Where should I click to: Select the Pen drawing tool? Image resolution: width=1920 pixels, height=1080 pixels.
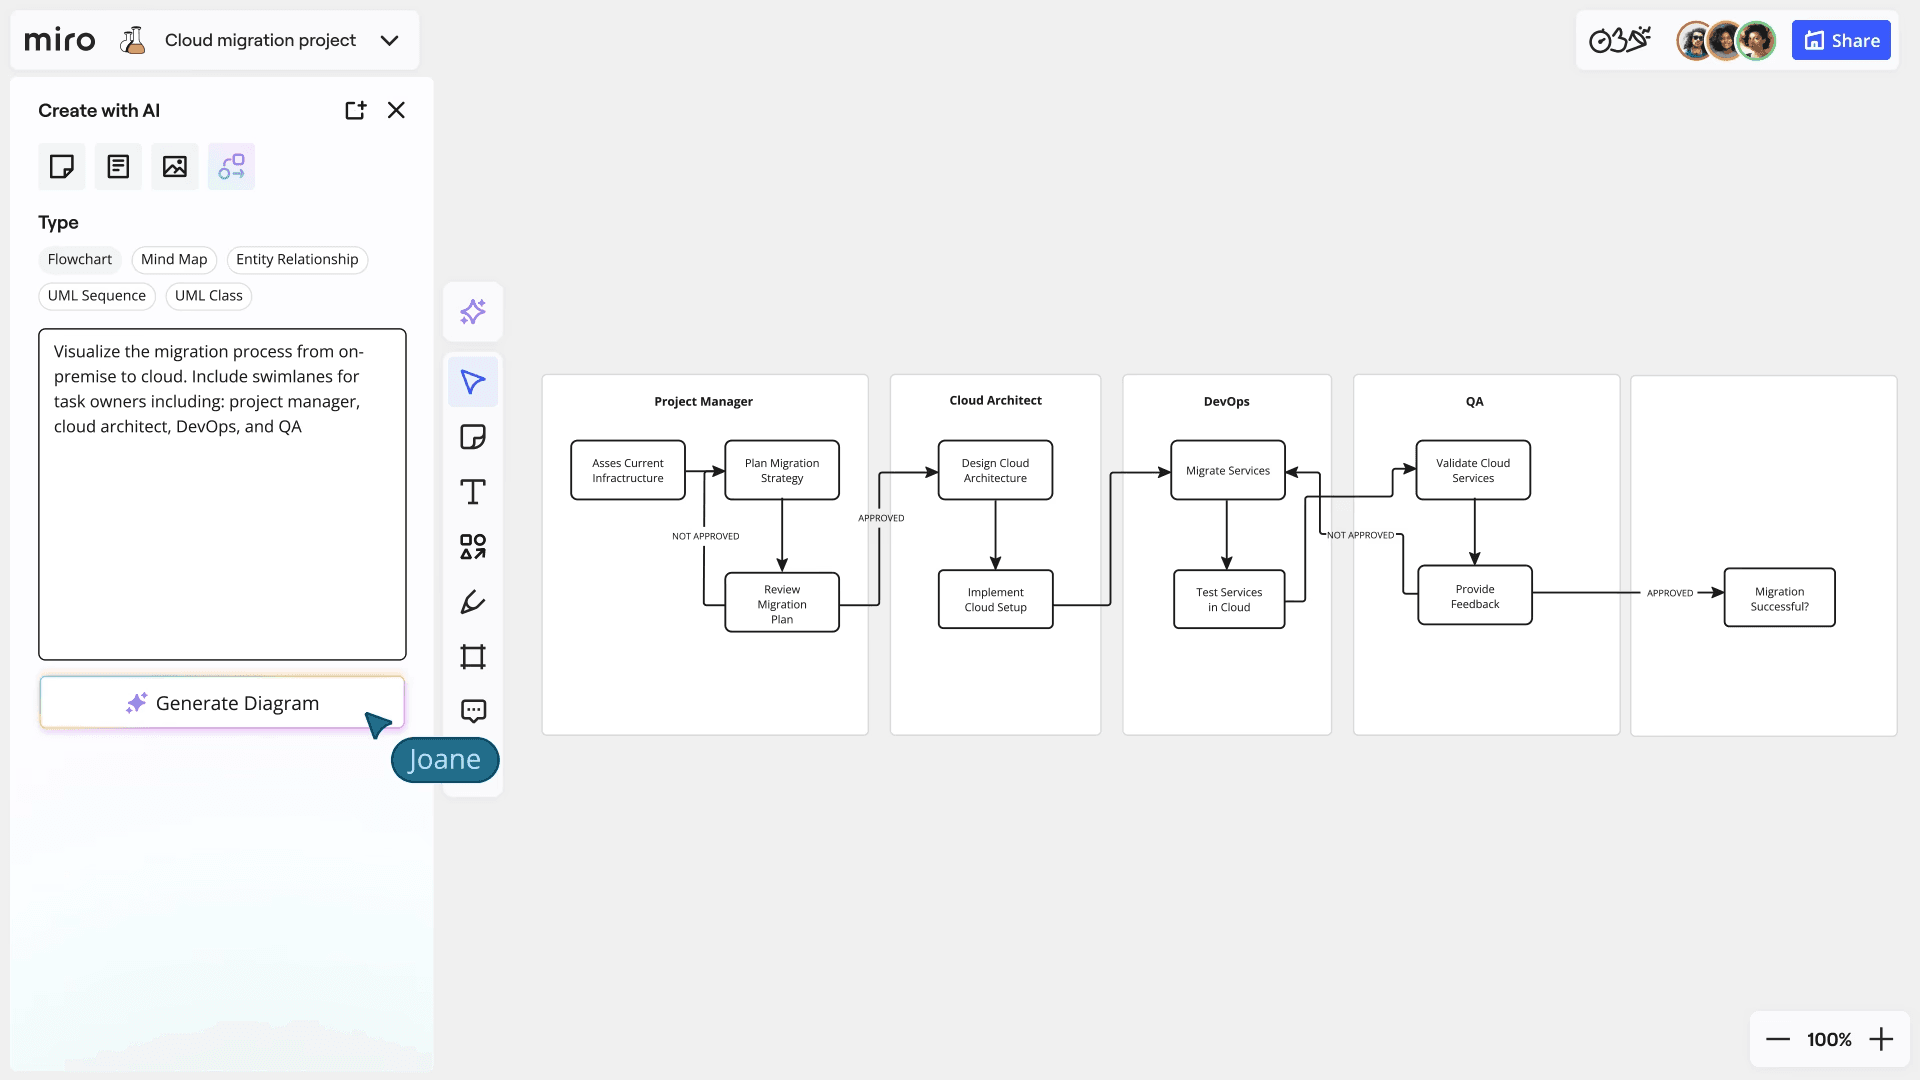coord(473,602)
